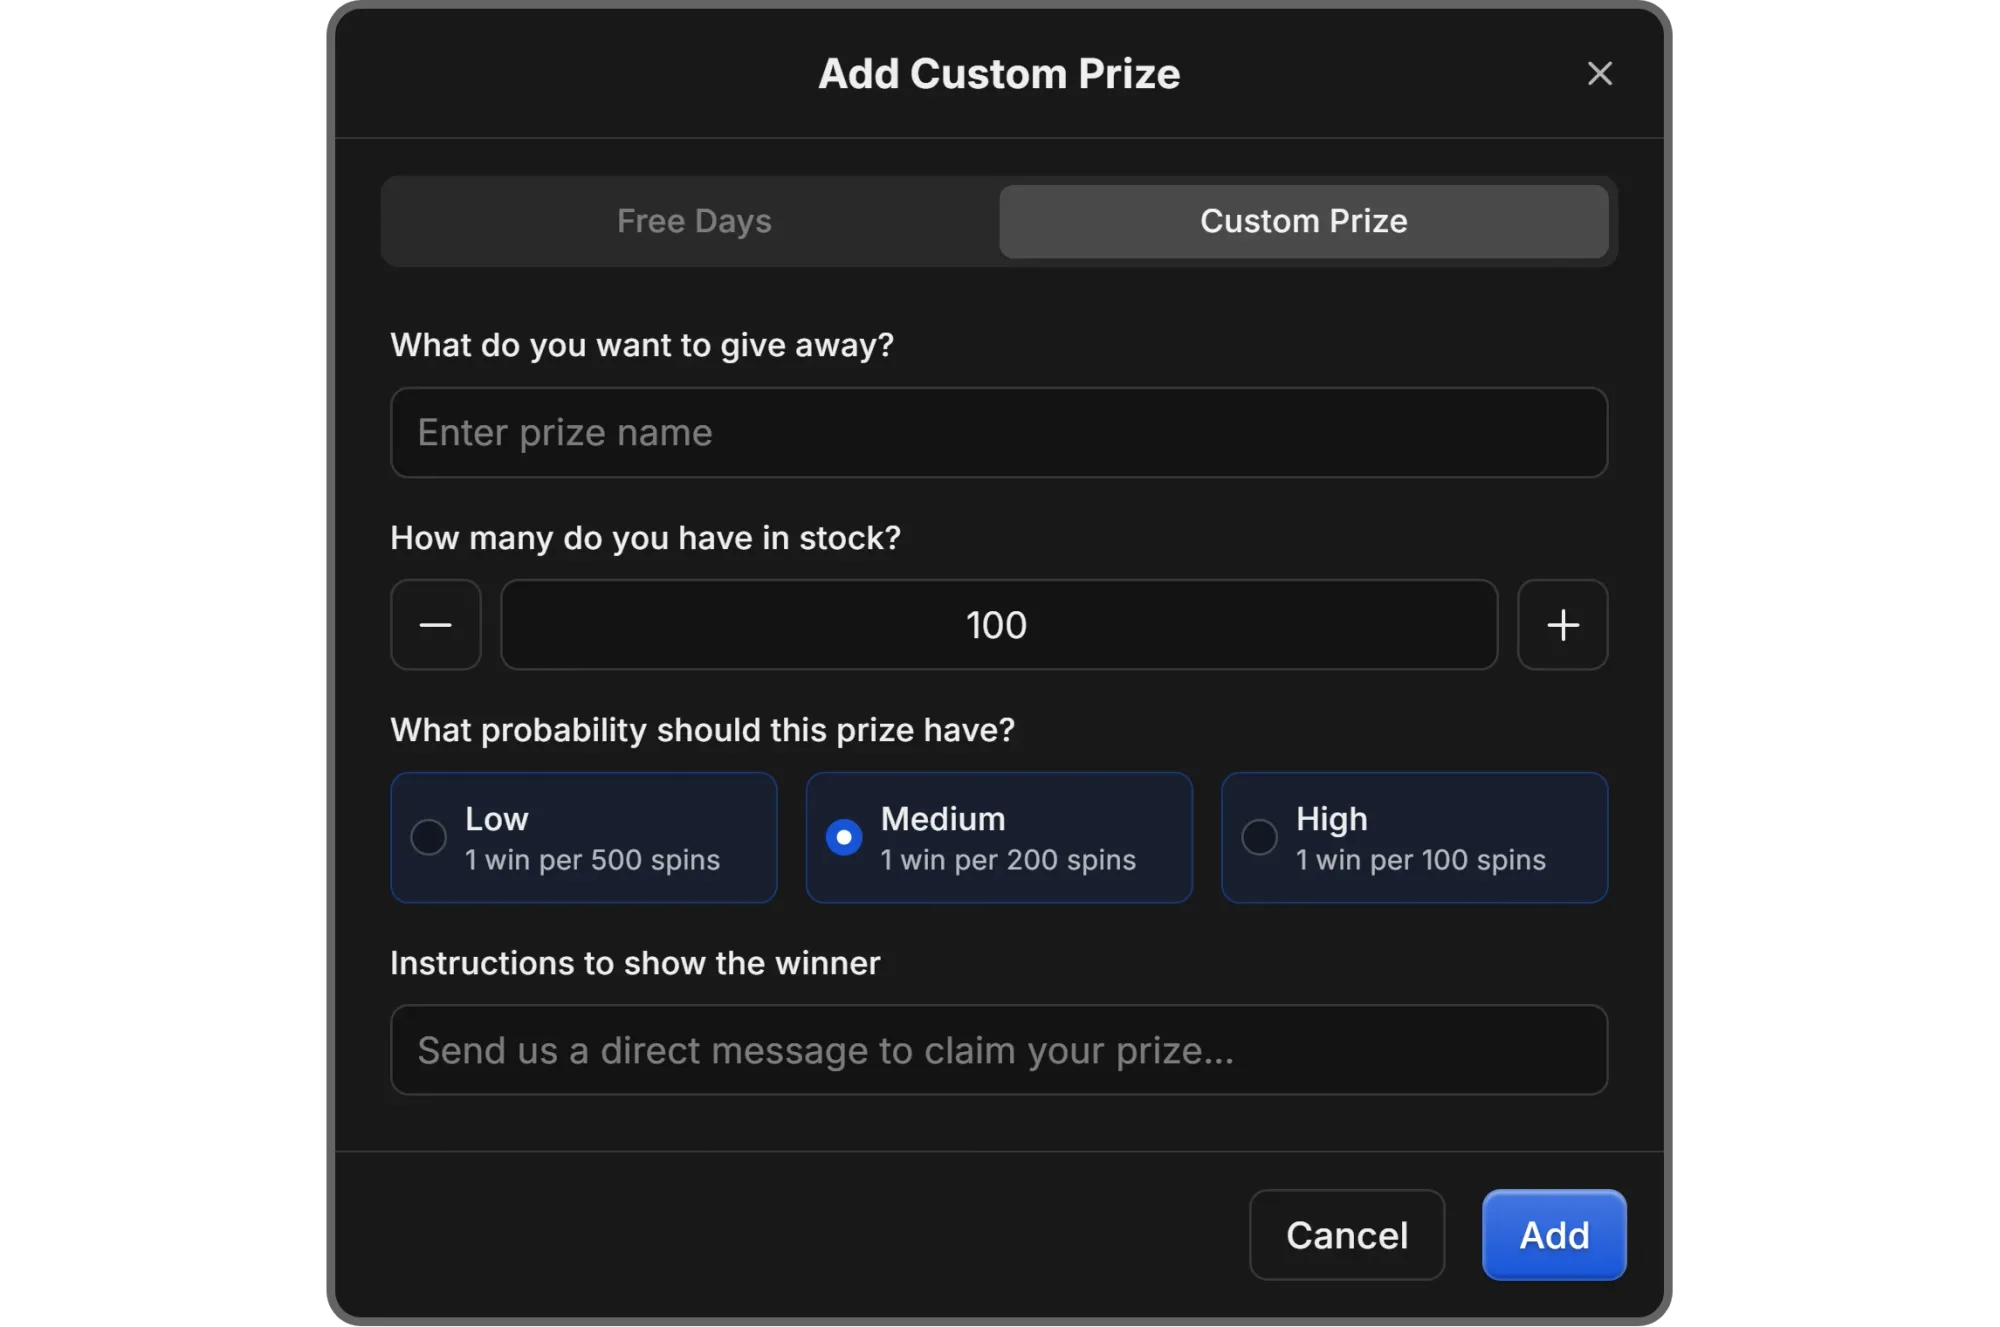Click the Add Custom Prize dialog title bar
This screenshot has width=2000, height=1327.
click(1000, 73)
